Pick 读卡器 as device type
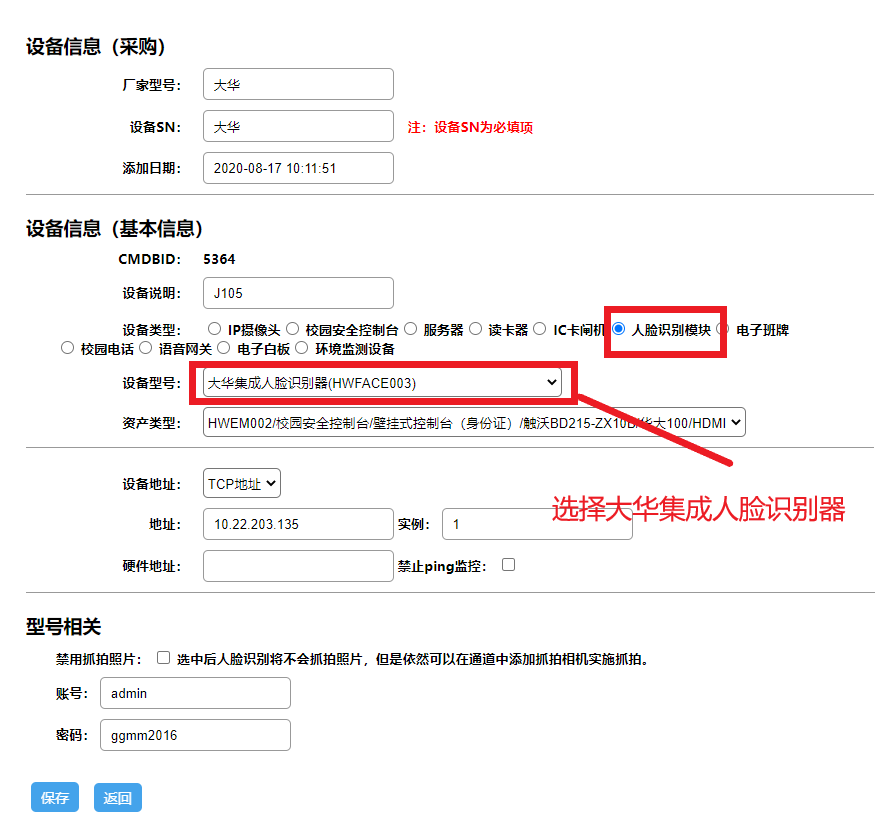This screenshot has width=893, height=821. [475, 329]
